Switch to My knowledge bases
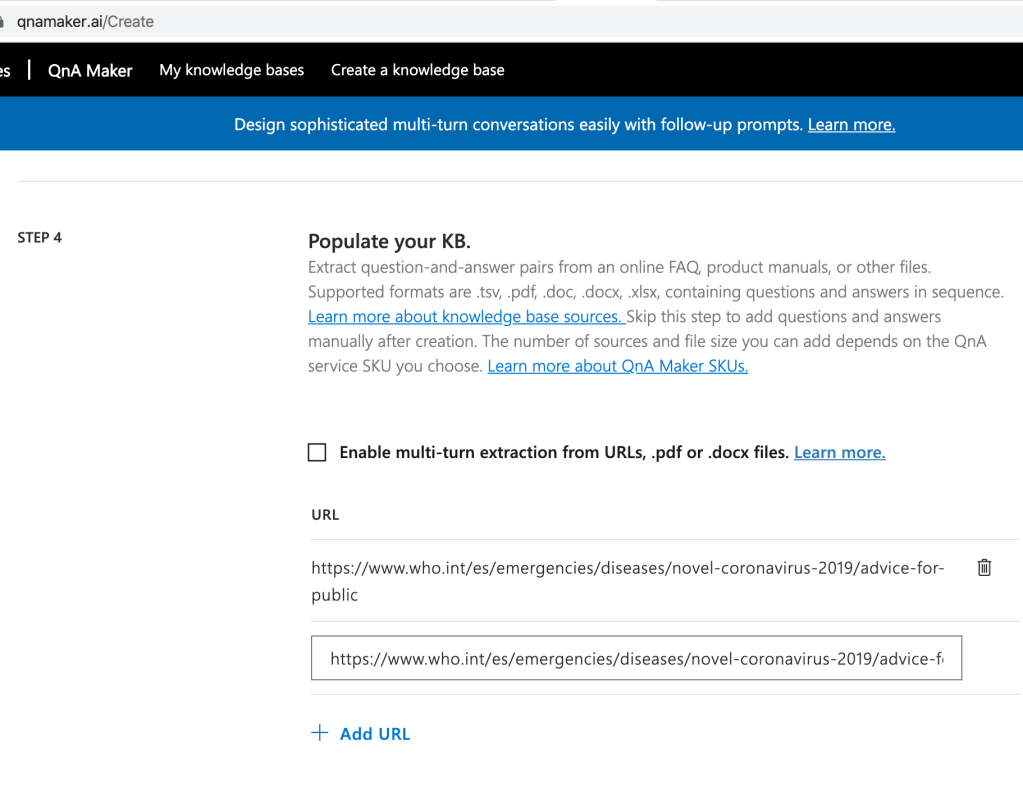This screenshot has height=787, width=1023. [231, 70]
